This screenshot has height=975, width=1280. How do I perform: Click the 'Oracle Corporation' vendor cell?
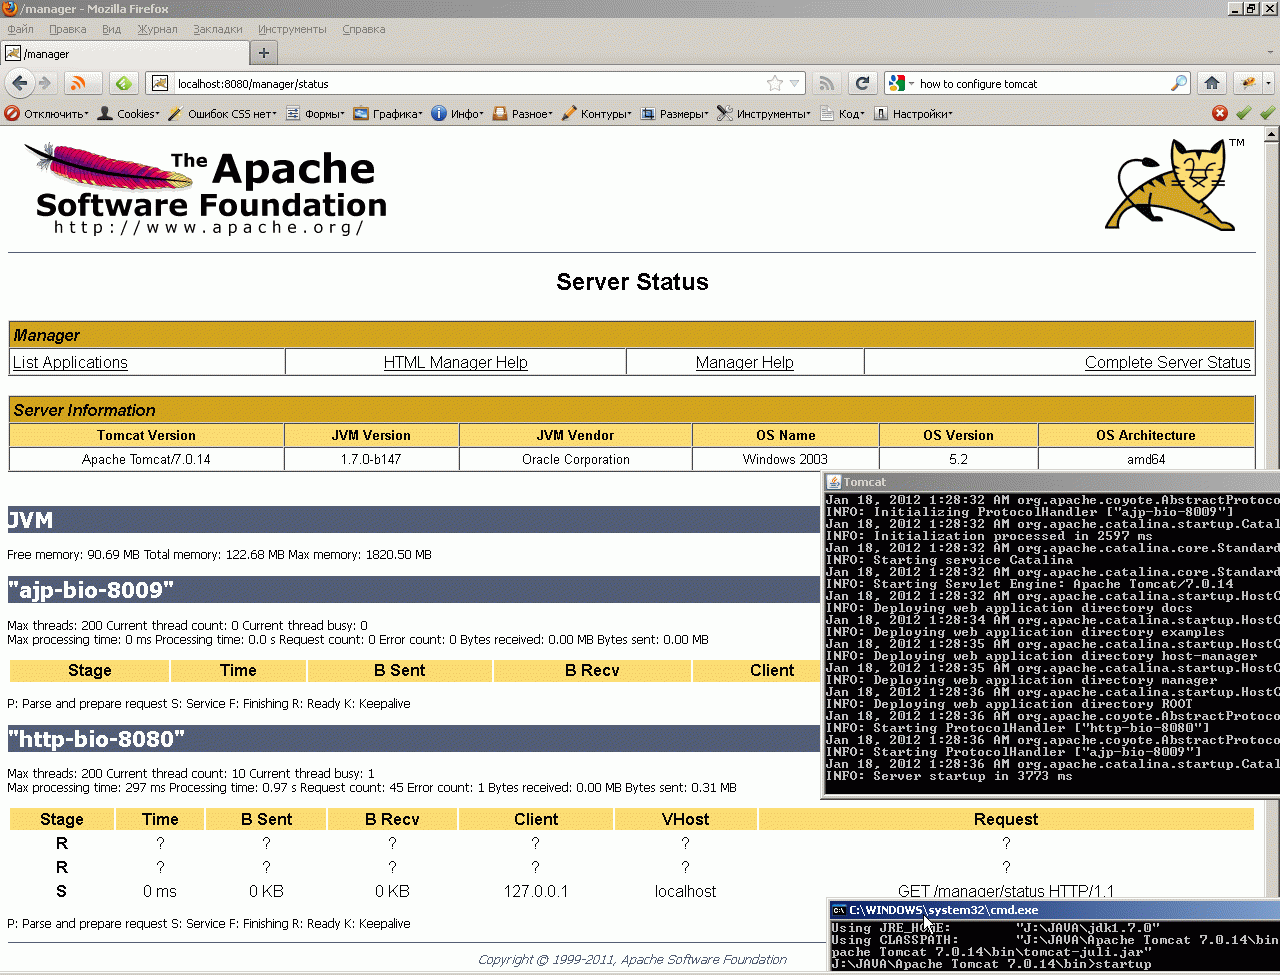[576, 460]
